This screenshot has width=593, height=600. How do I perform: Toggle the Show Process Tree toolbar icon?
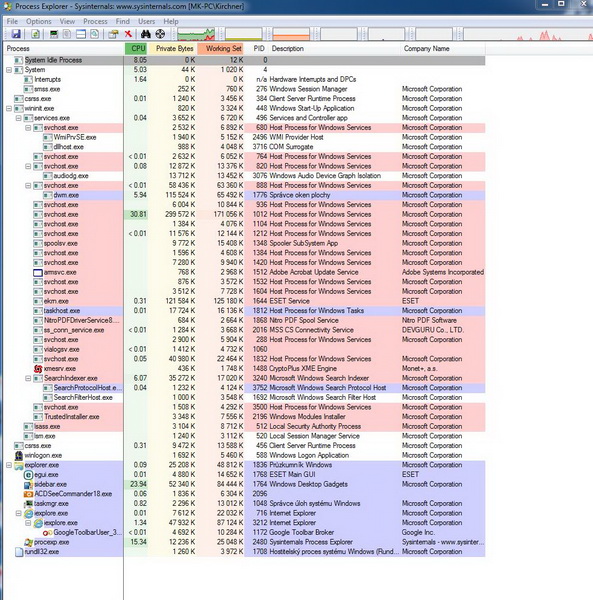pos(67,34)
